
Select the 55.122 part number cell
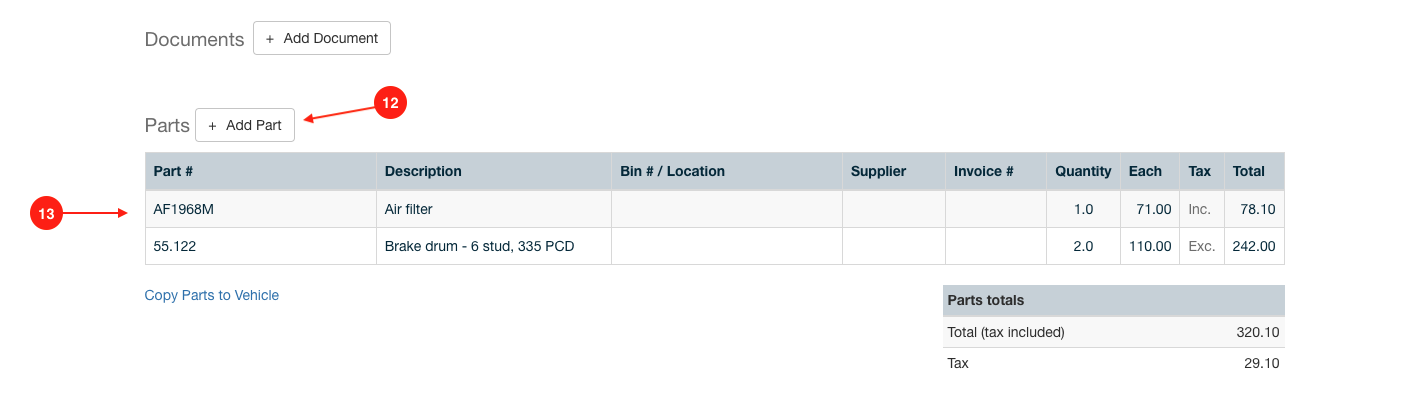pos(261,246)
